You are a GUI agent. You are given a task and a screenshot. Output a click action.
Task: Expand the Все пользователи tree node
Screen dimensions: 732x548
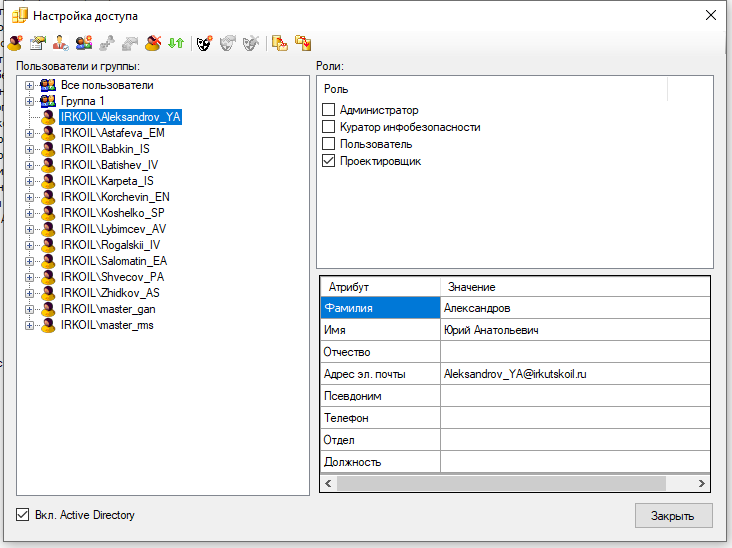(x=29, y=85)
